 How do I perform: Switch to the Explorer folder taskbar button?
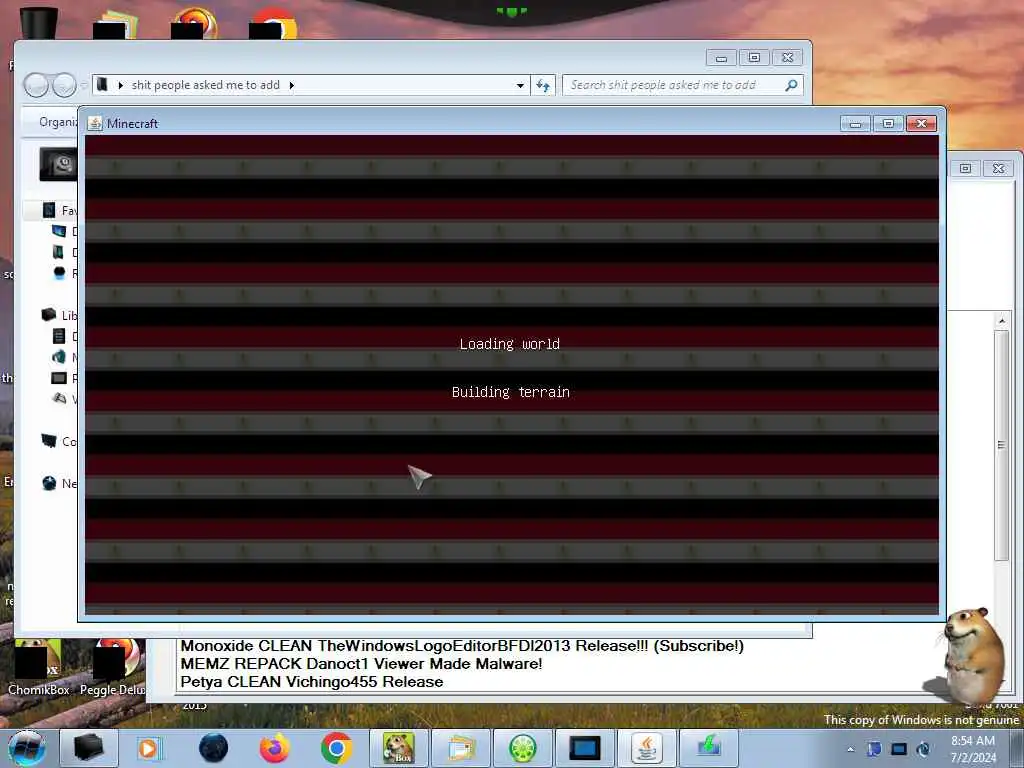click(x=461, y=748)
